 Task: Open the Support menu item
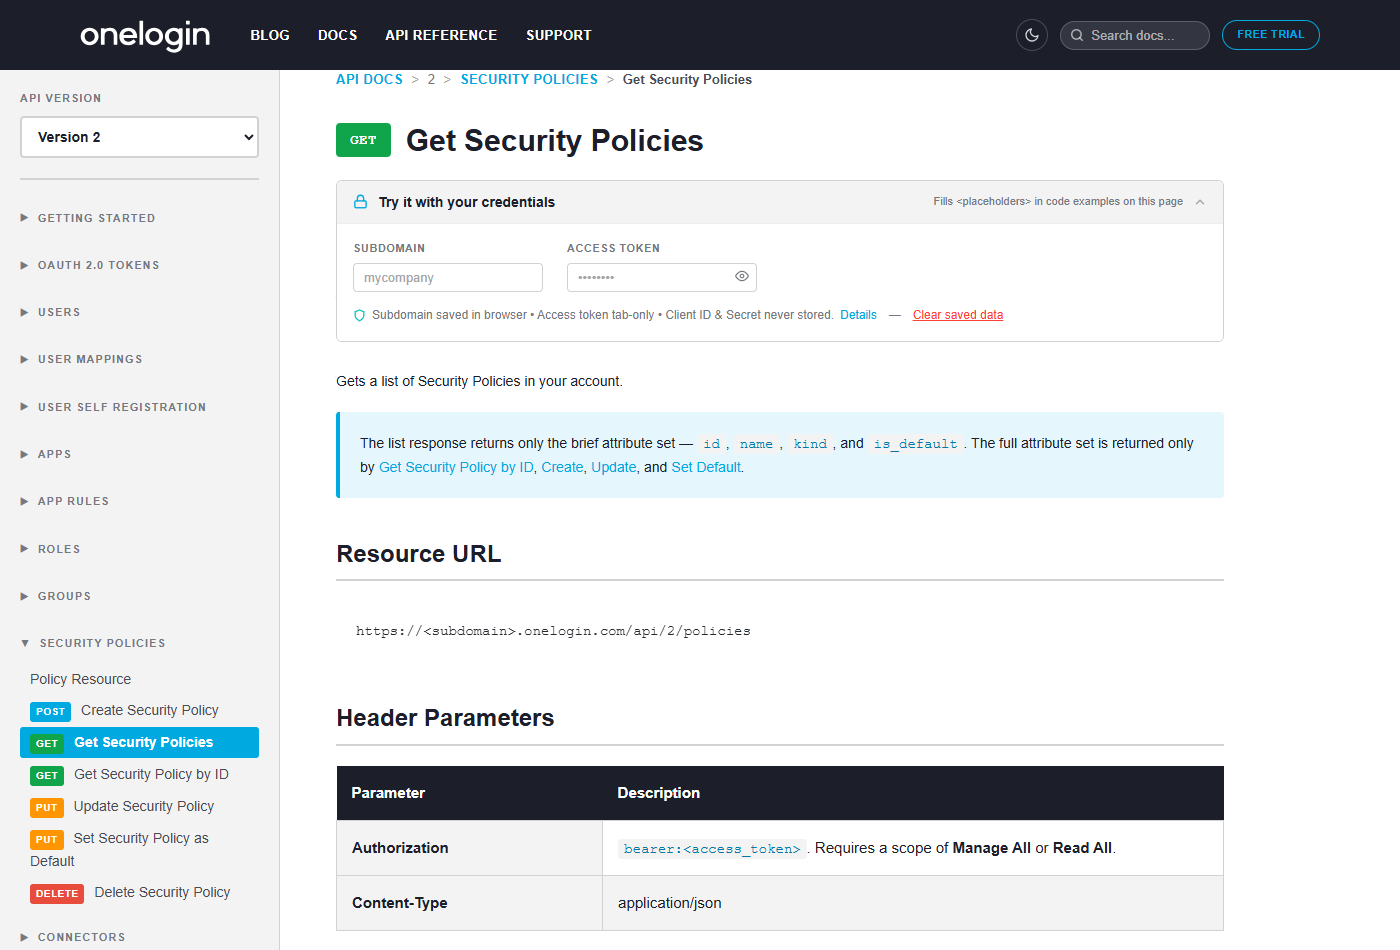click(x=559, y=35)
